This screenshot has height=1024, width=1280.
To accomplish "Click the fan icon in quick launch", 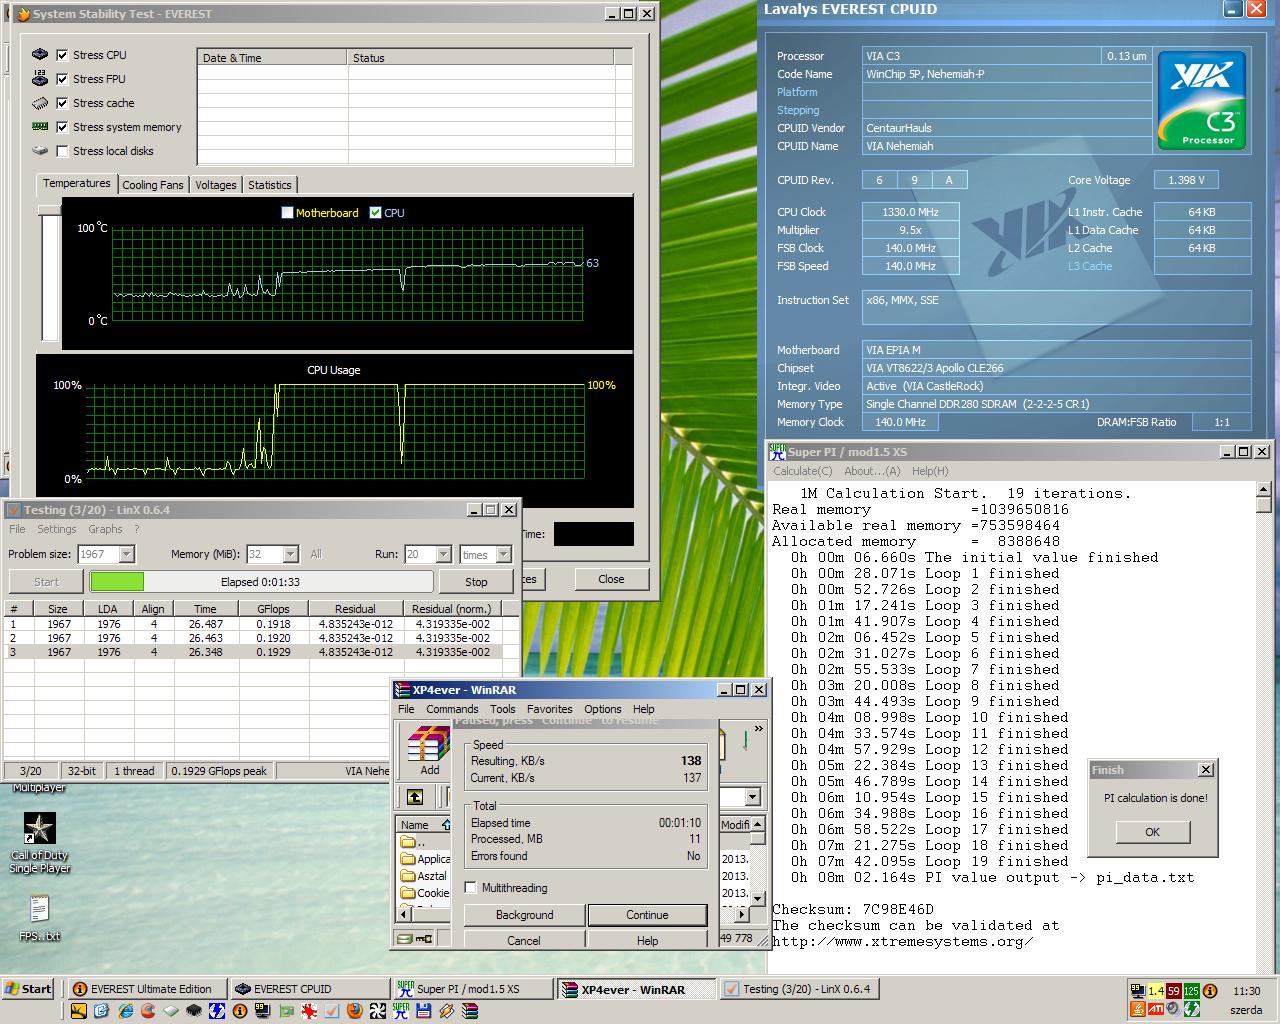I will coord(377,1011).
